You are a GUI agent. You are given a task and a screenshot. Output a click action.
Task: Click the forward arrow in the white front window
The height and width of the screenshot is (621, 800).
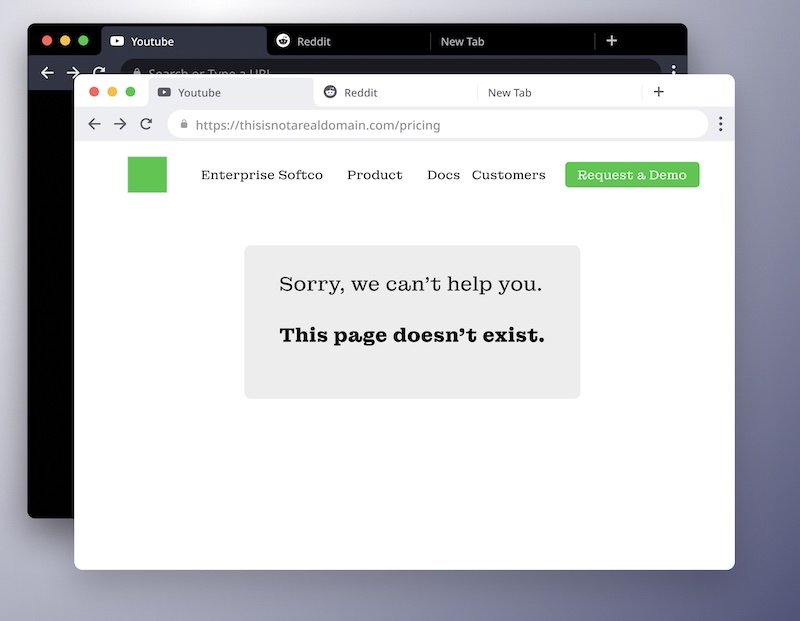(x=120, y=124)
